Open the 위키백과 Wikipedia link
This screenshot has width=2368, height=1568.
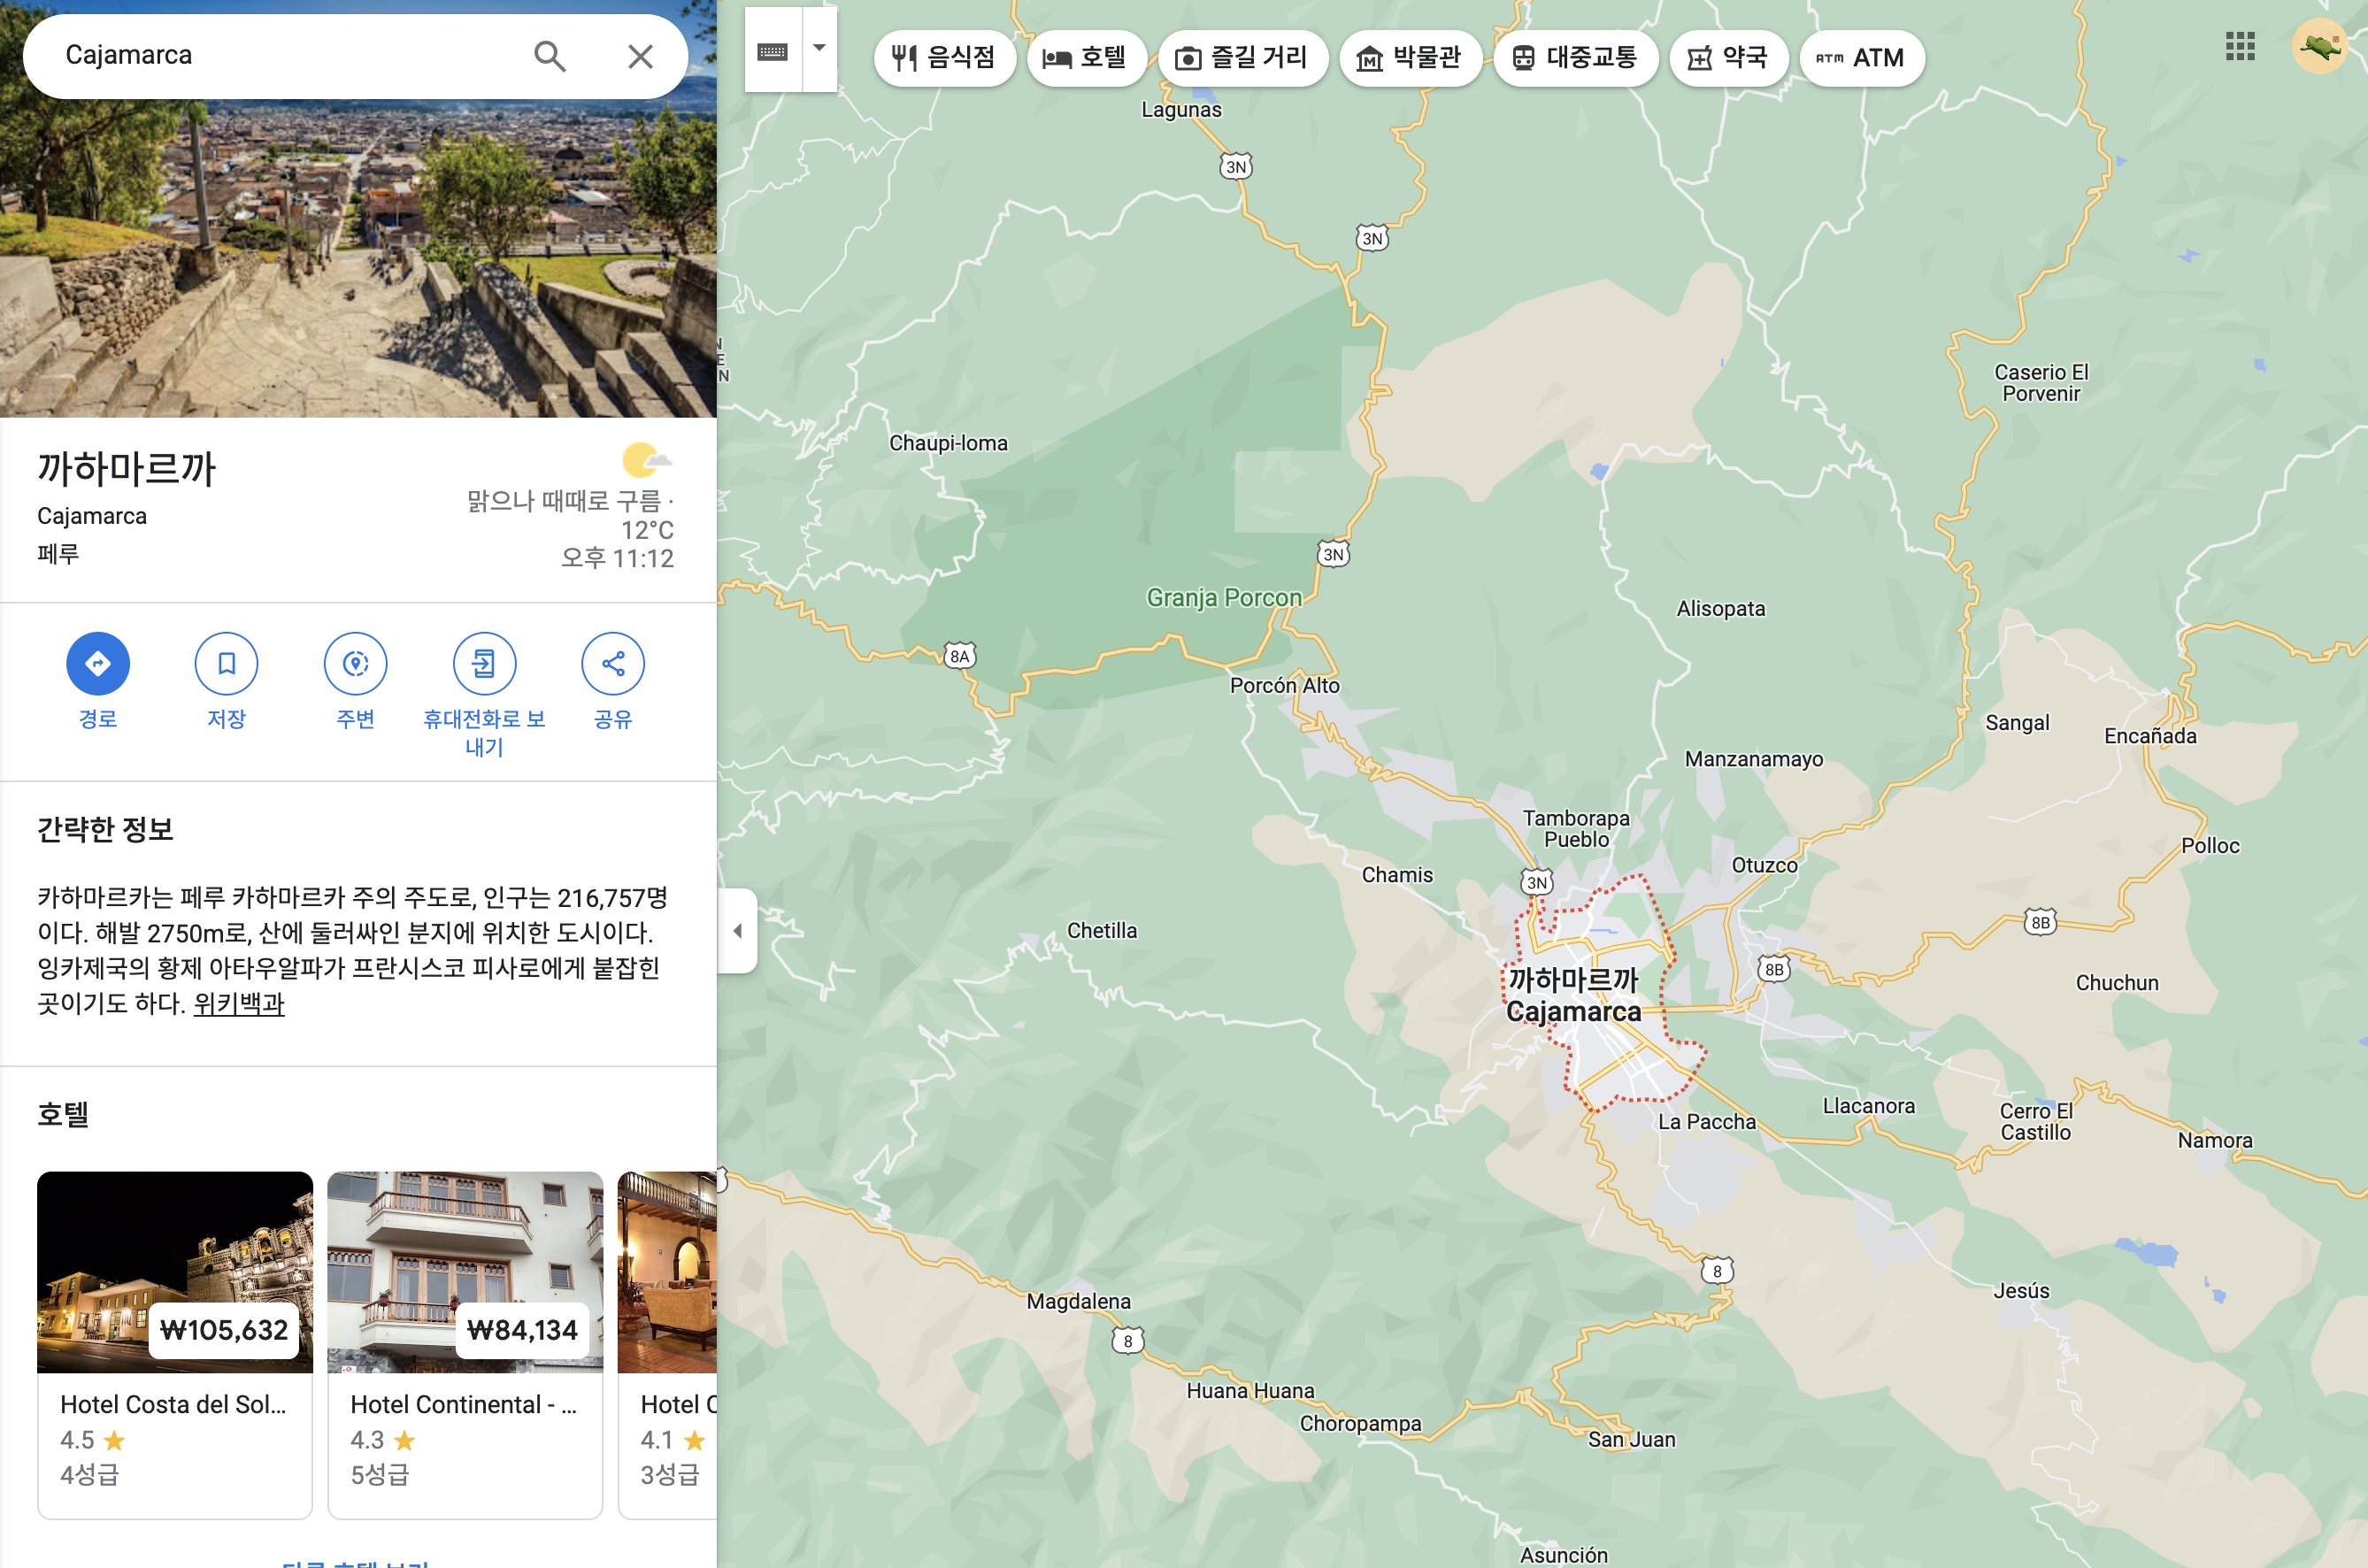(239, 1003)
